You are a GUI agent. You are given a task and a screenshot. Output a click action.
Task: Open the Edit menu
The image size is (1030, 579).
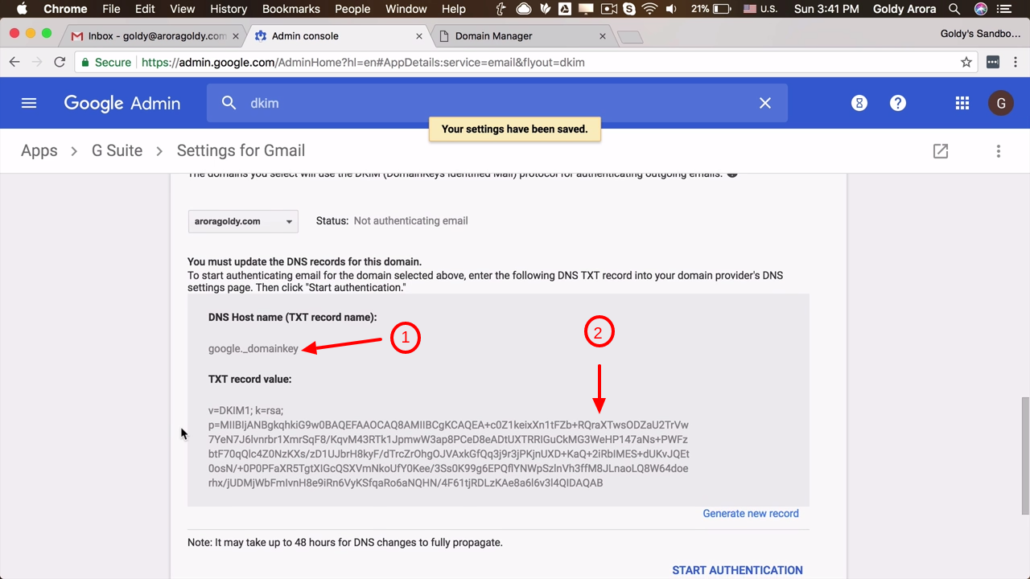pyautogui.click(x=145, y=9)
